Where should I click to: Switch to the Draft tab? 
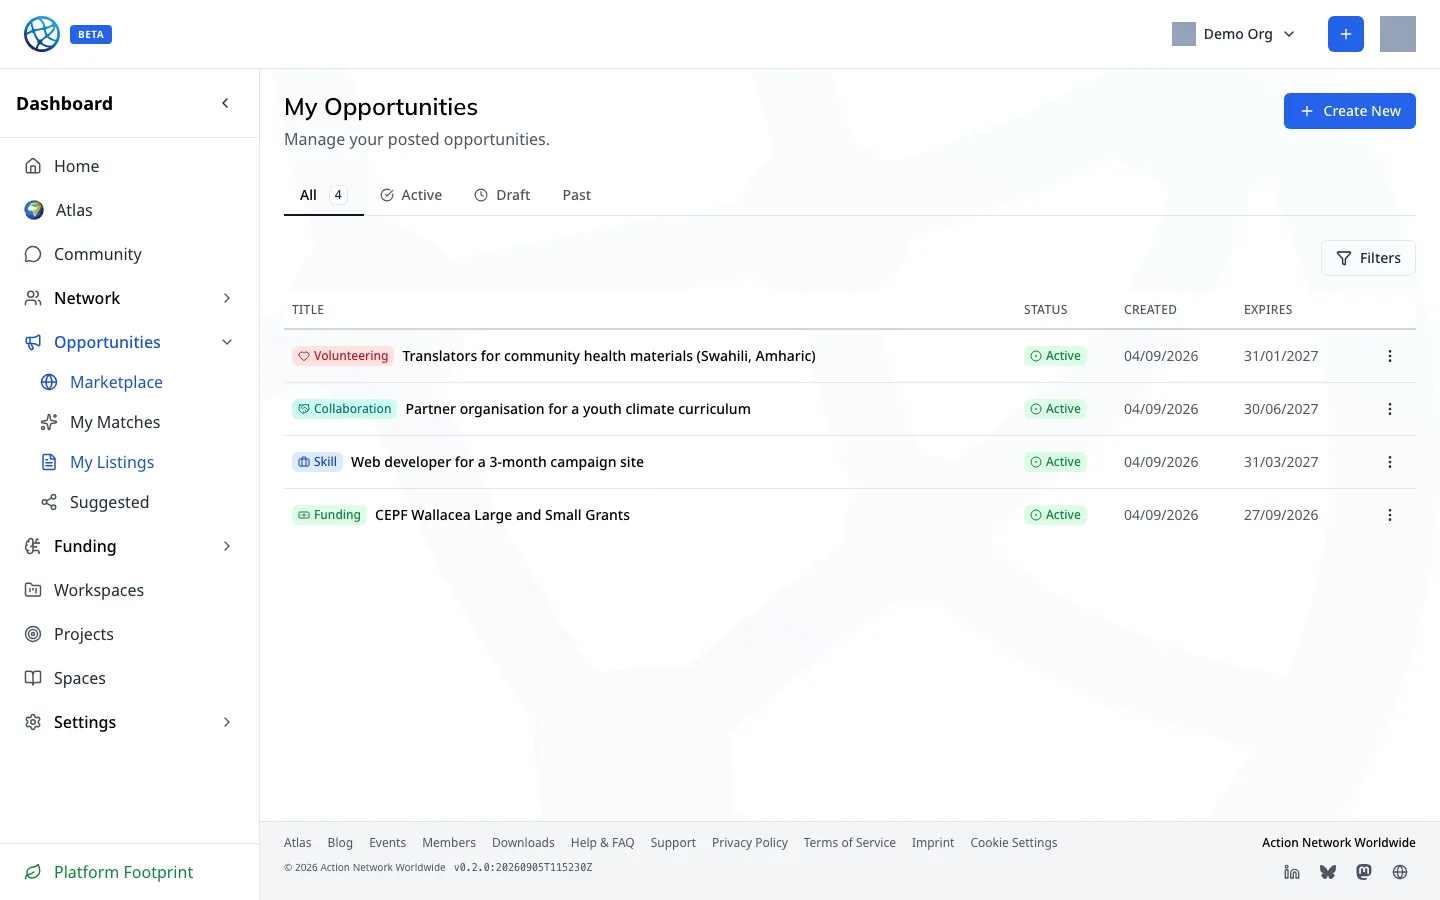502,195
